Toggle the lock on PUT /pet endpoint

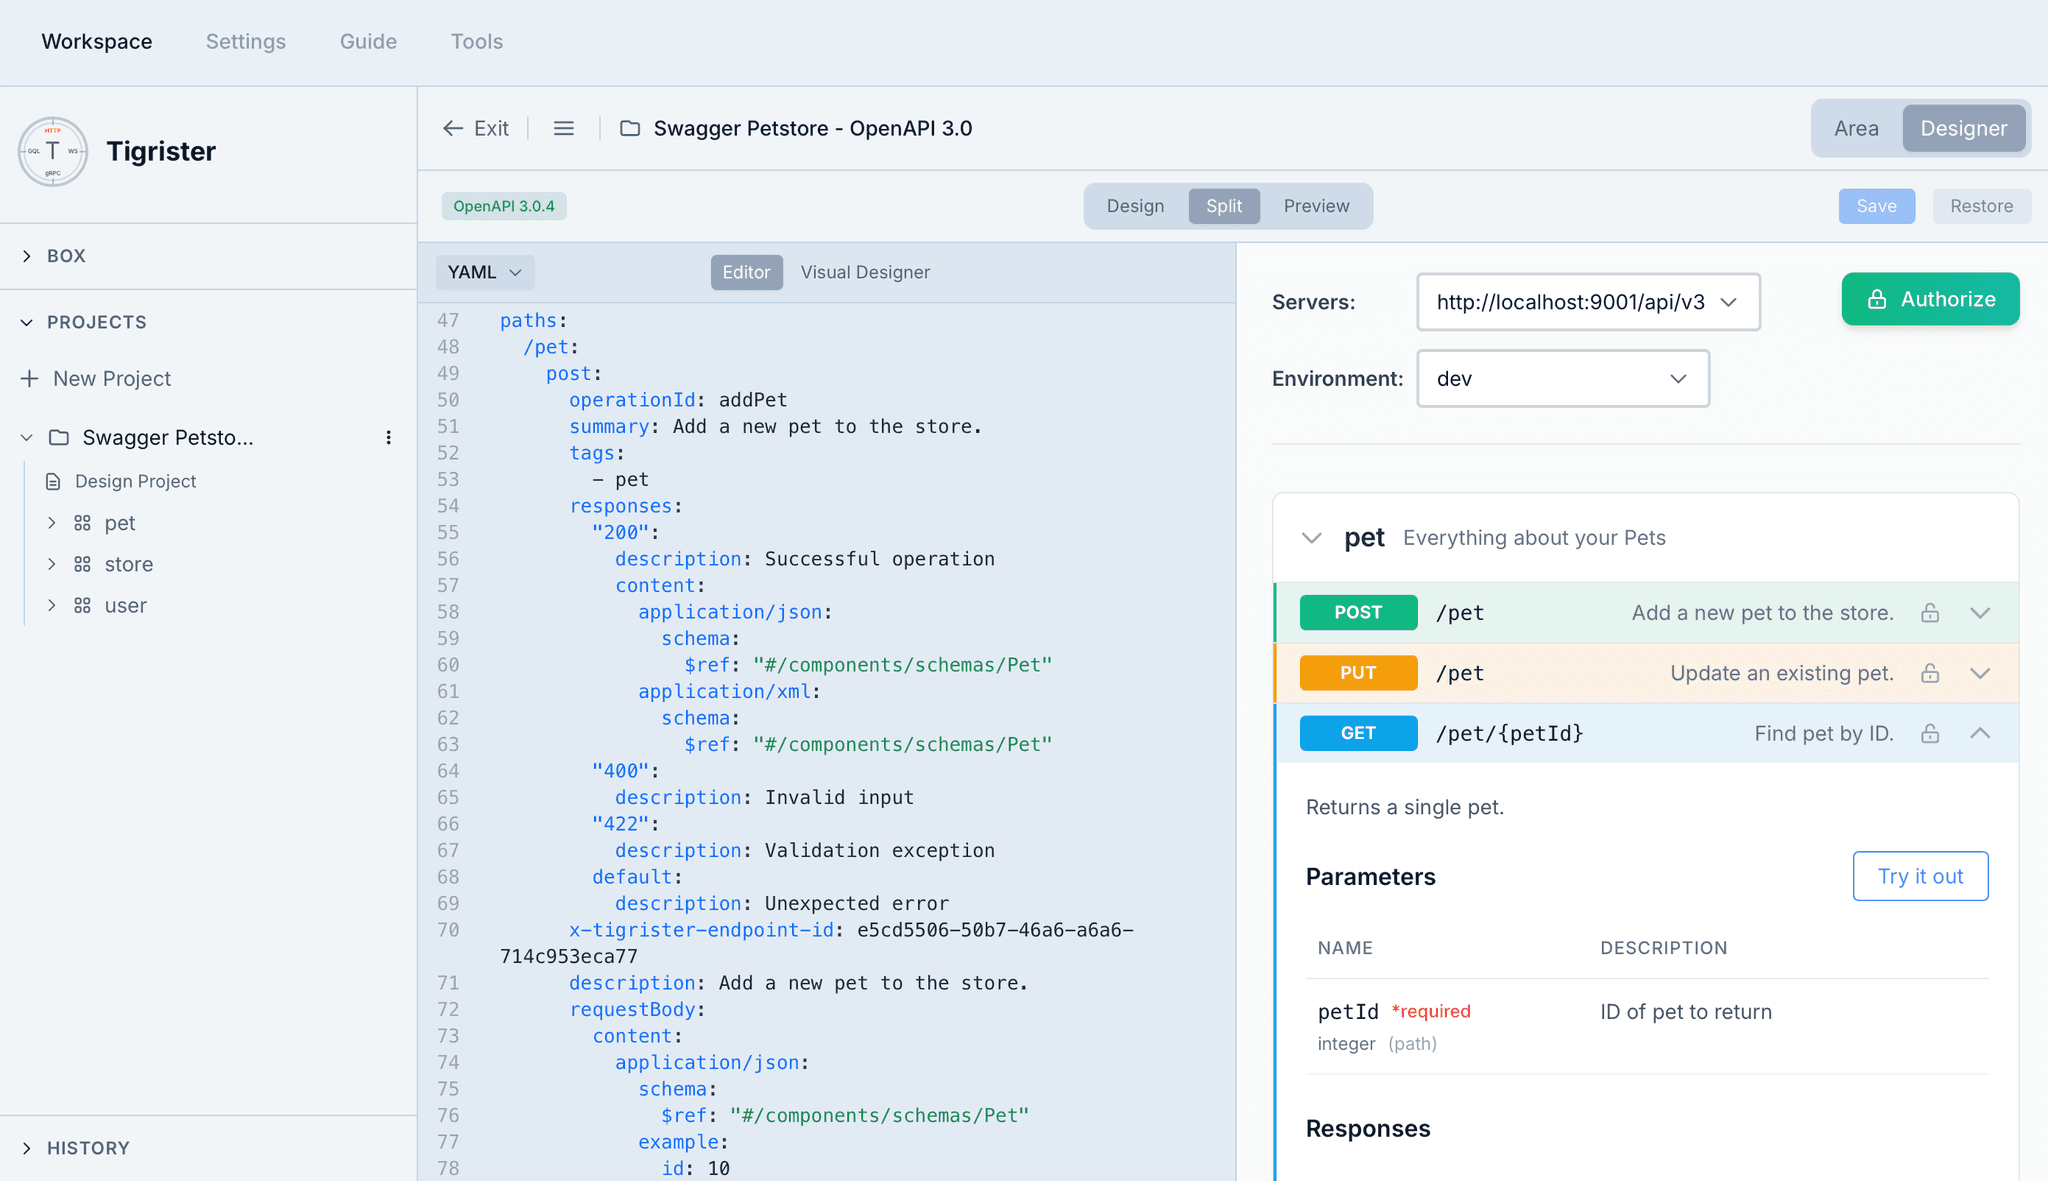coord(1930,673)
